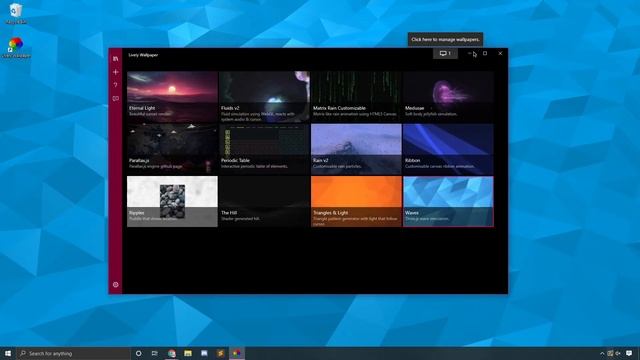Open Task View on the taskbar
This screenshot has width=640, height=360.
pos(155,353)
